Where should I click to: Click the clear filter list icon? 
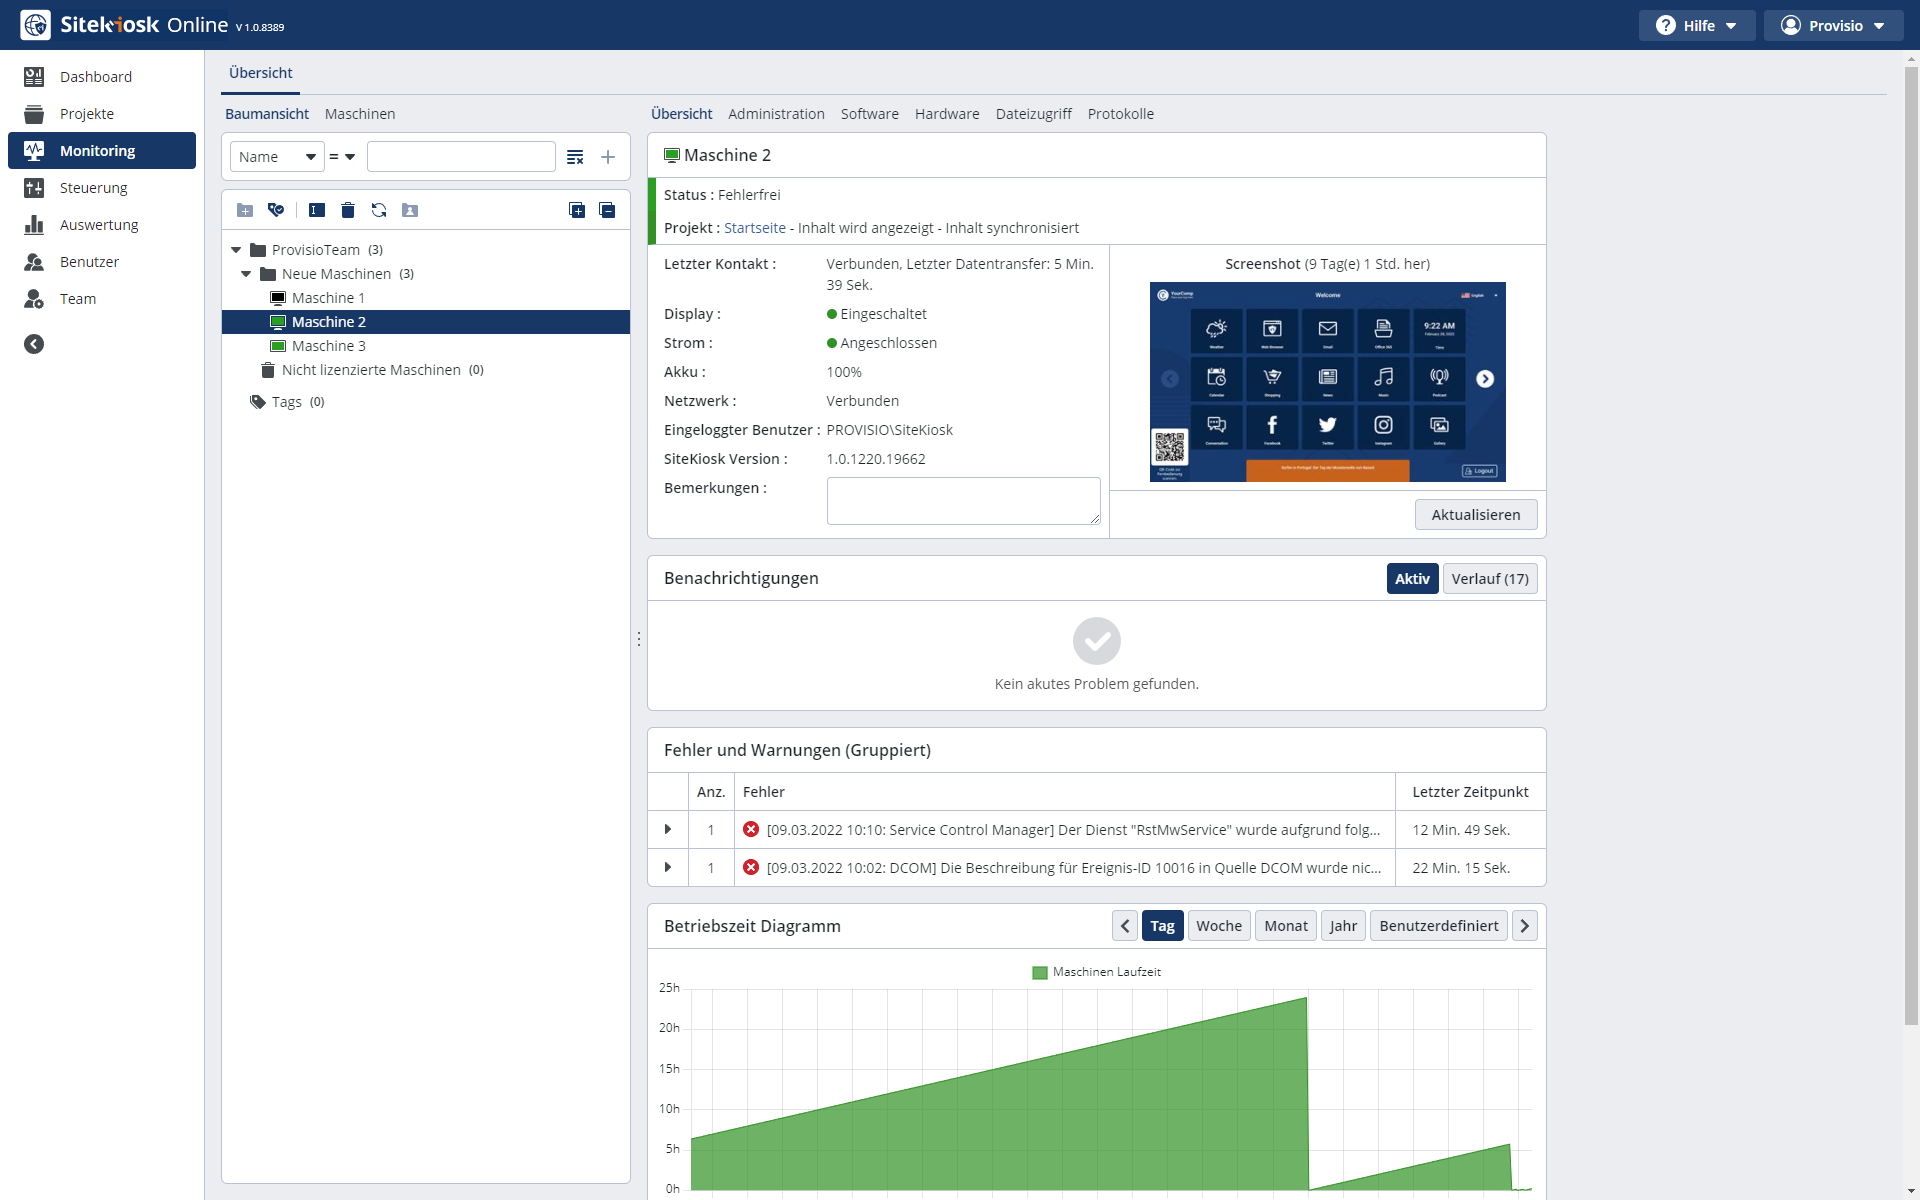pos(575,157)
